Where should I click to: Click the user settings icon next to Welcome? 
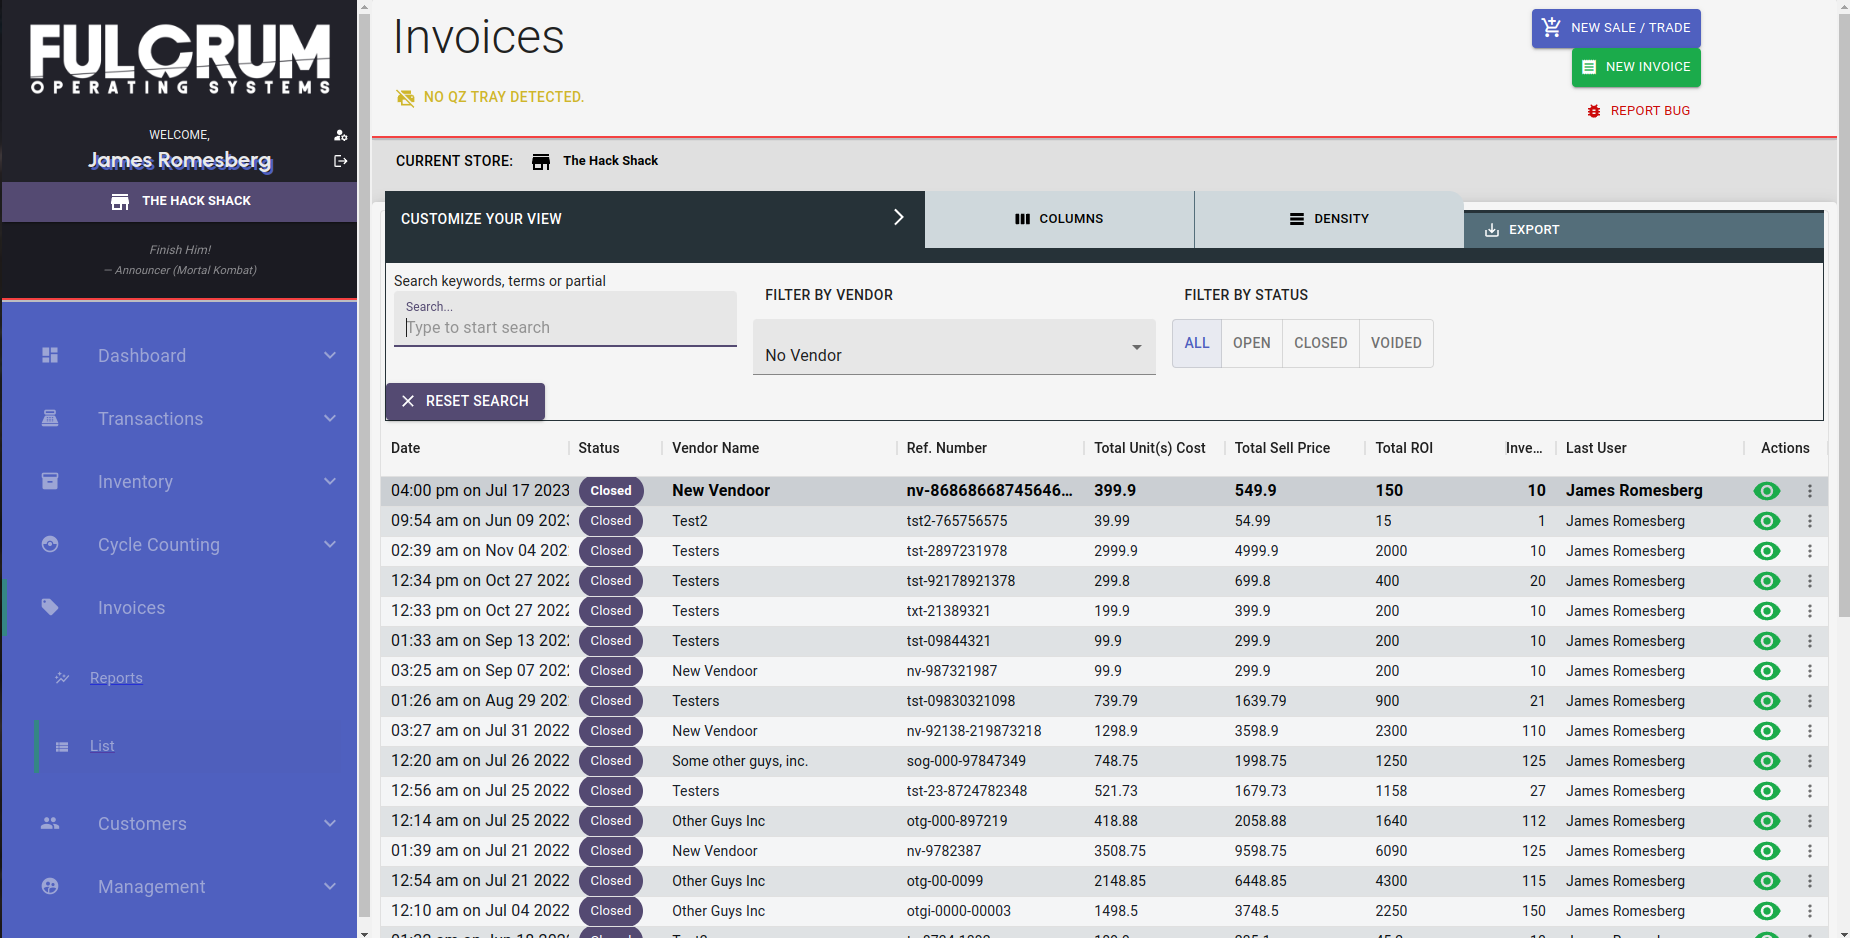[340, 135]
